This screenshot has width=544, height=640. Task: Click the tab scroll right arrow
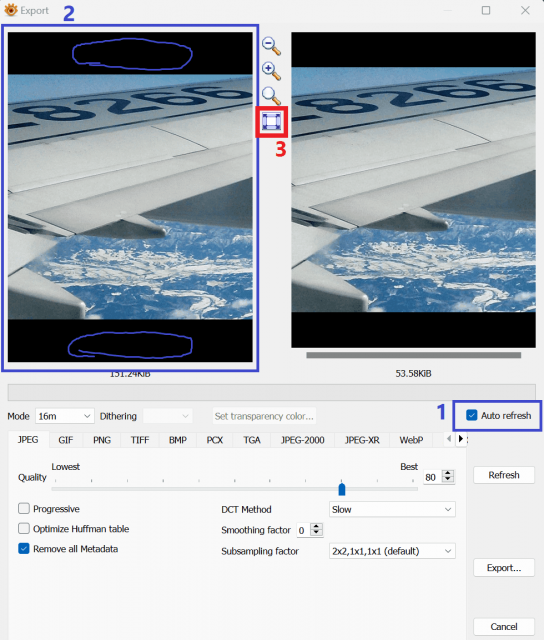(x=461, y=439)
